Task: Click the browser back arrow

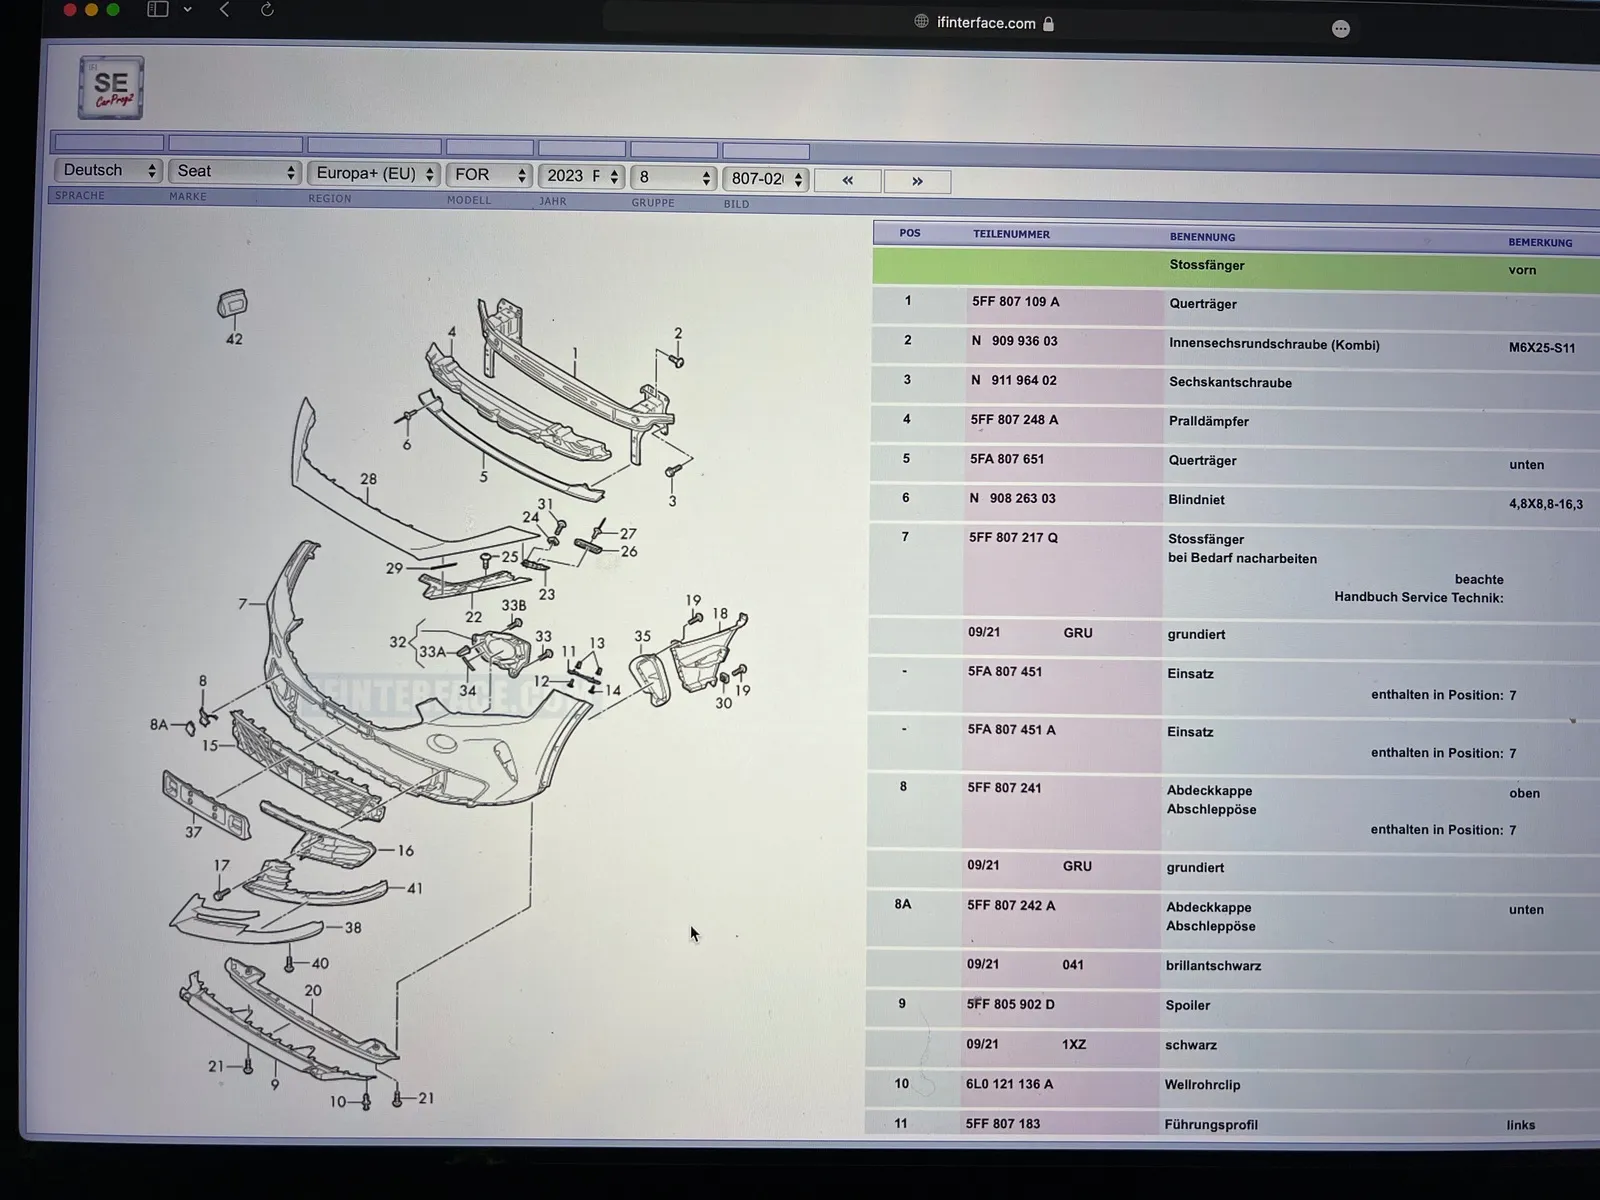Action: [x=225, y=9]
